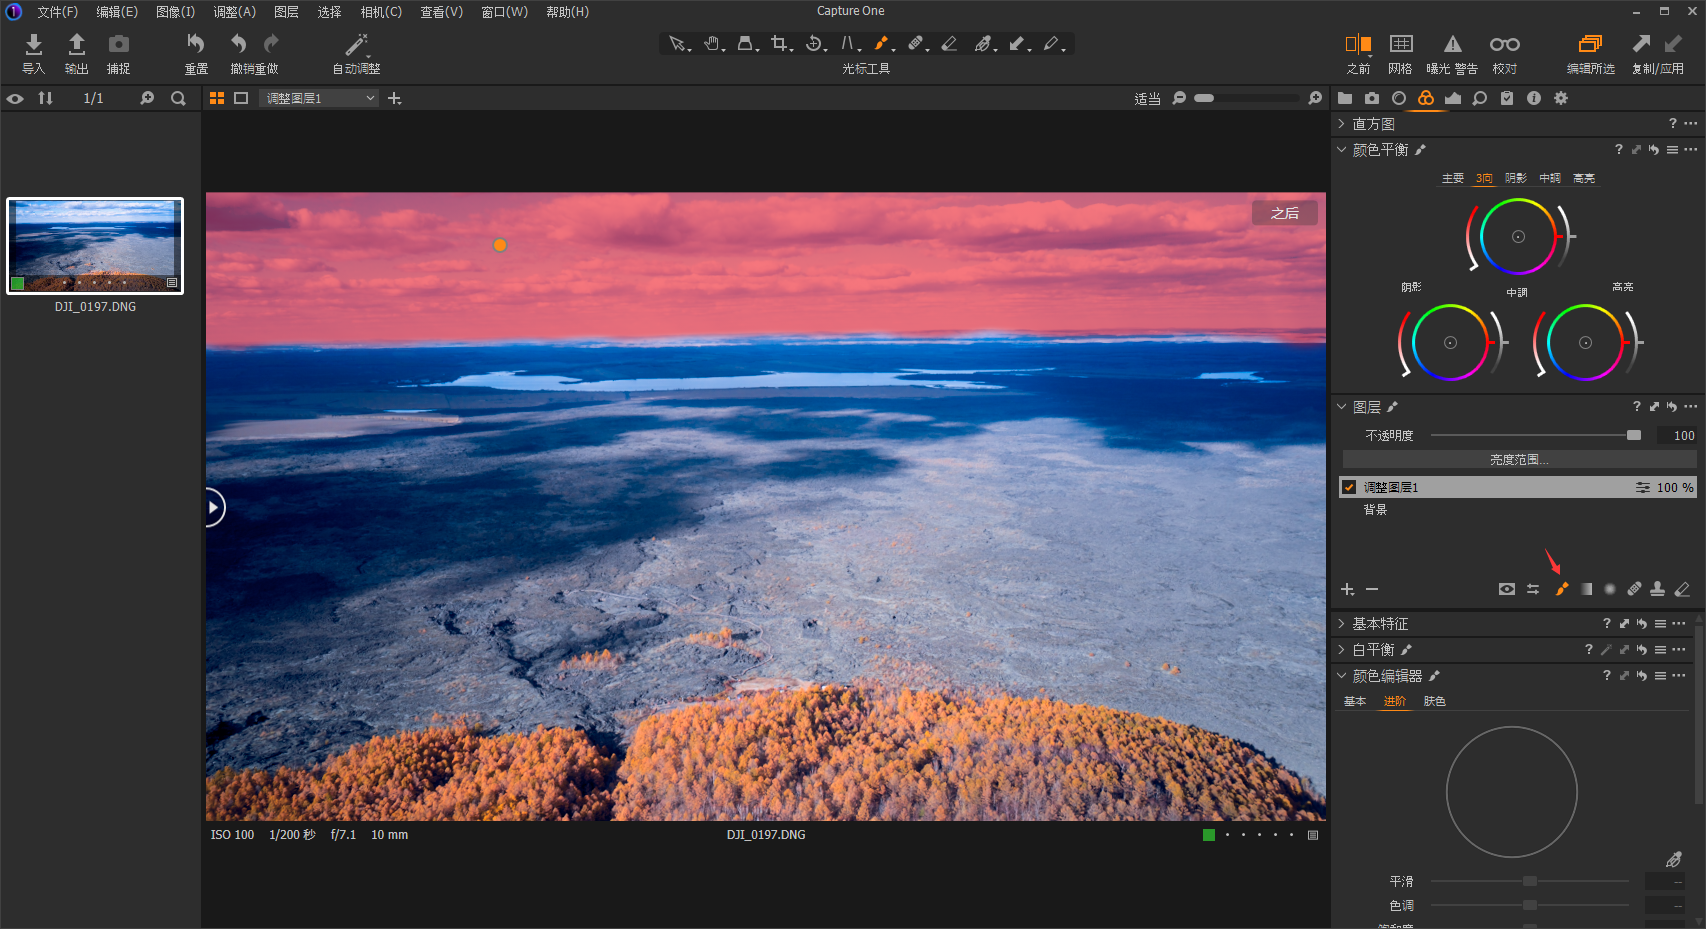
Task: Click the shadow (阴影) color wheel
Action: tap(1450, 342)
